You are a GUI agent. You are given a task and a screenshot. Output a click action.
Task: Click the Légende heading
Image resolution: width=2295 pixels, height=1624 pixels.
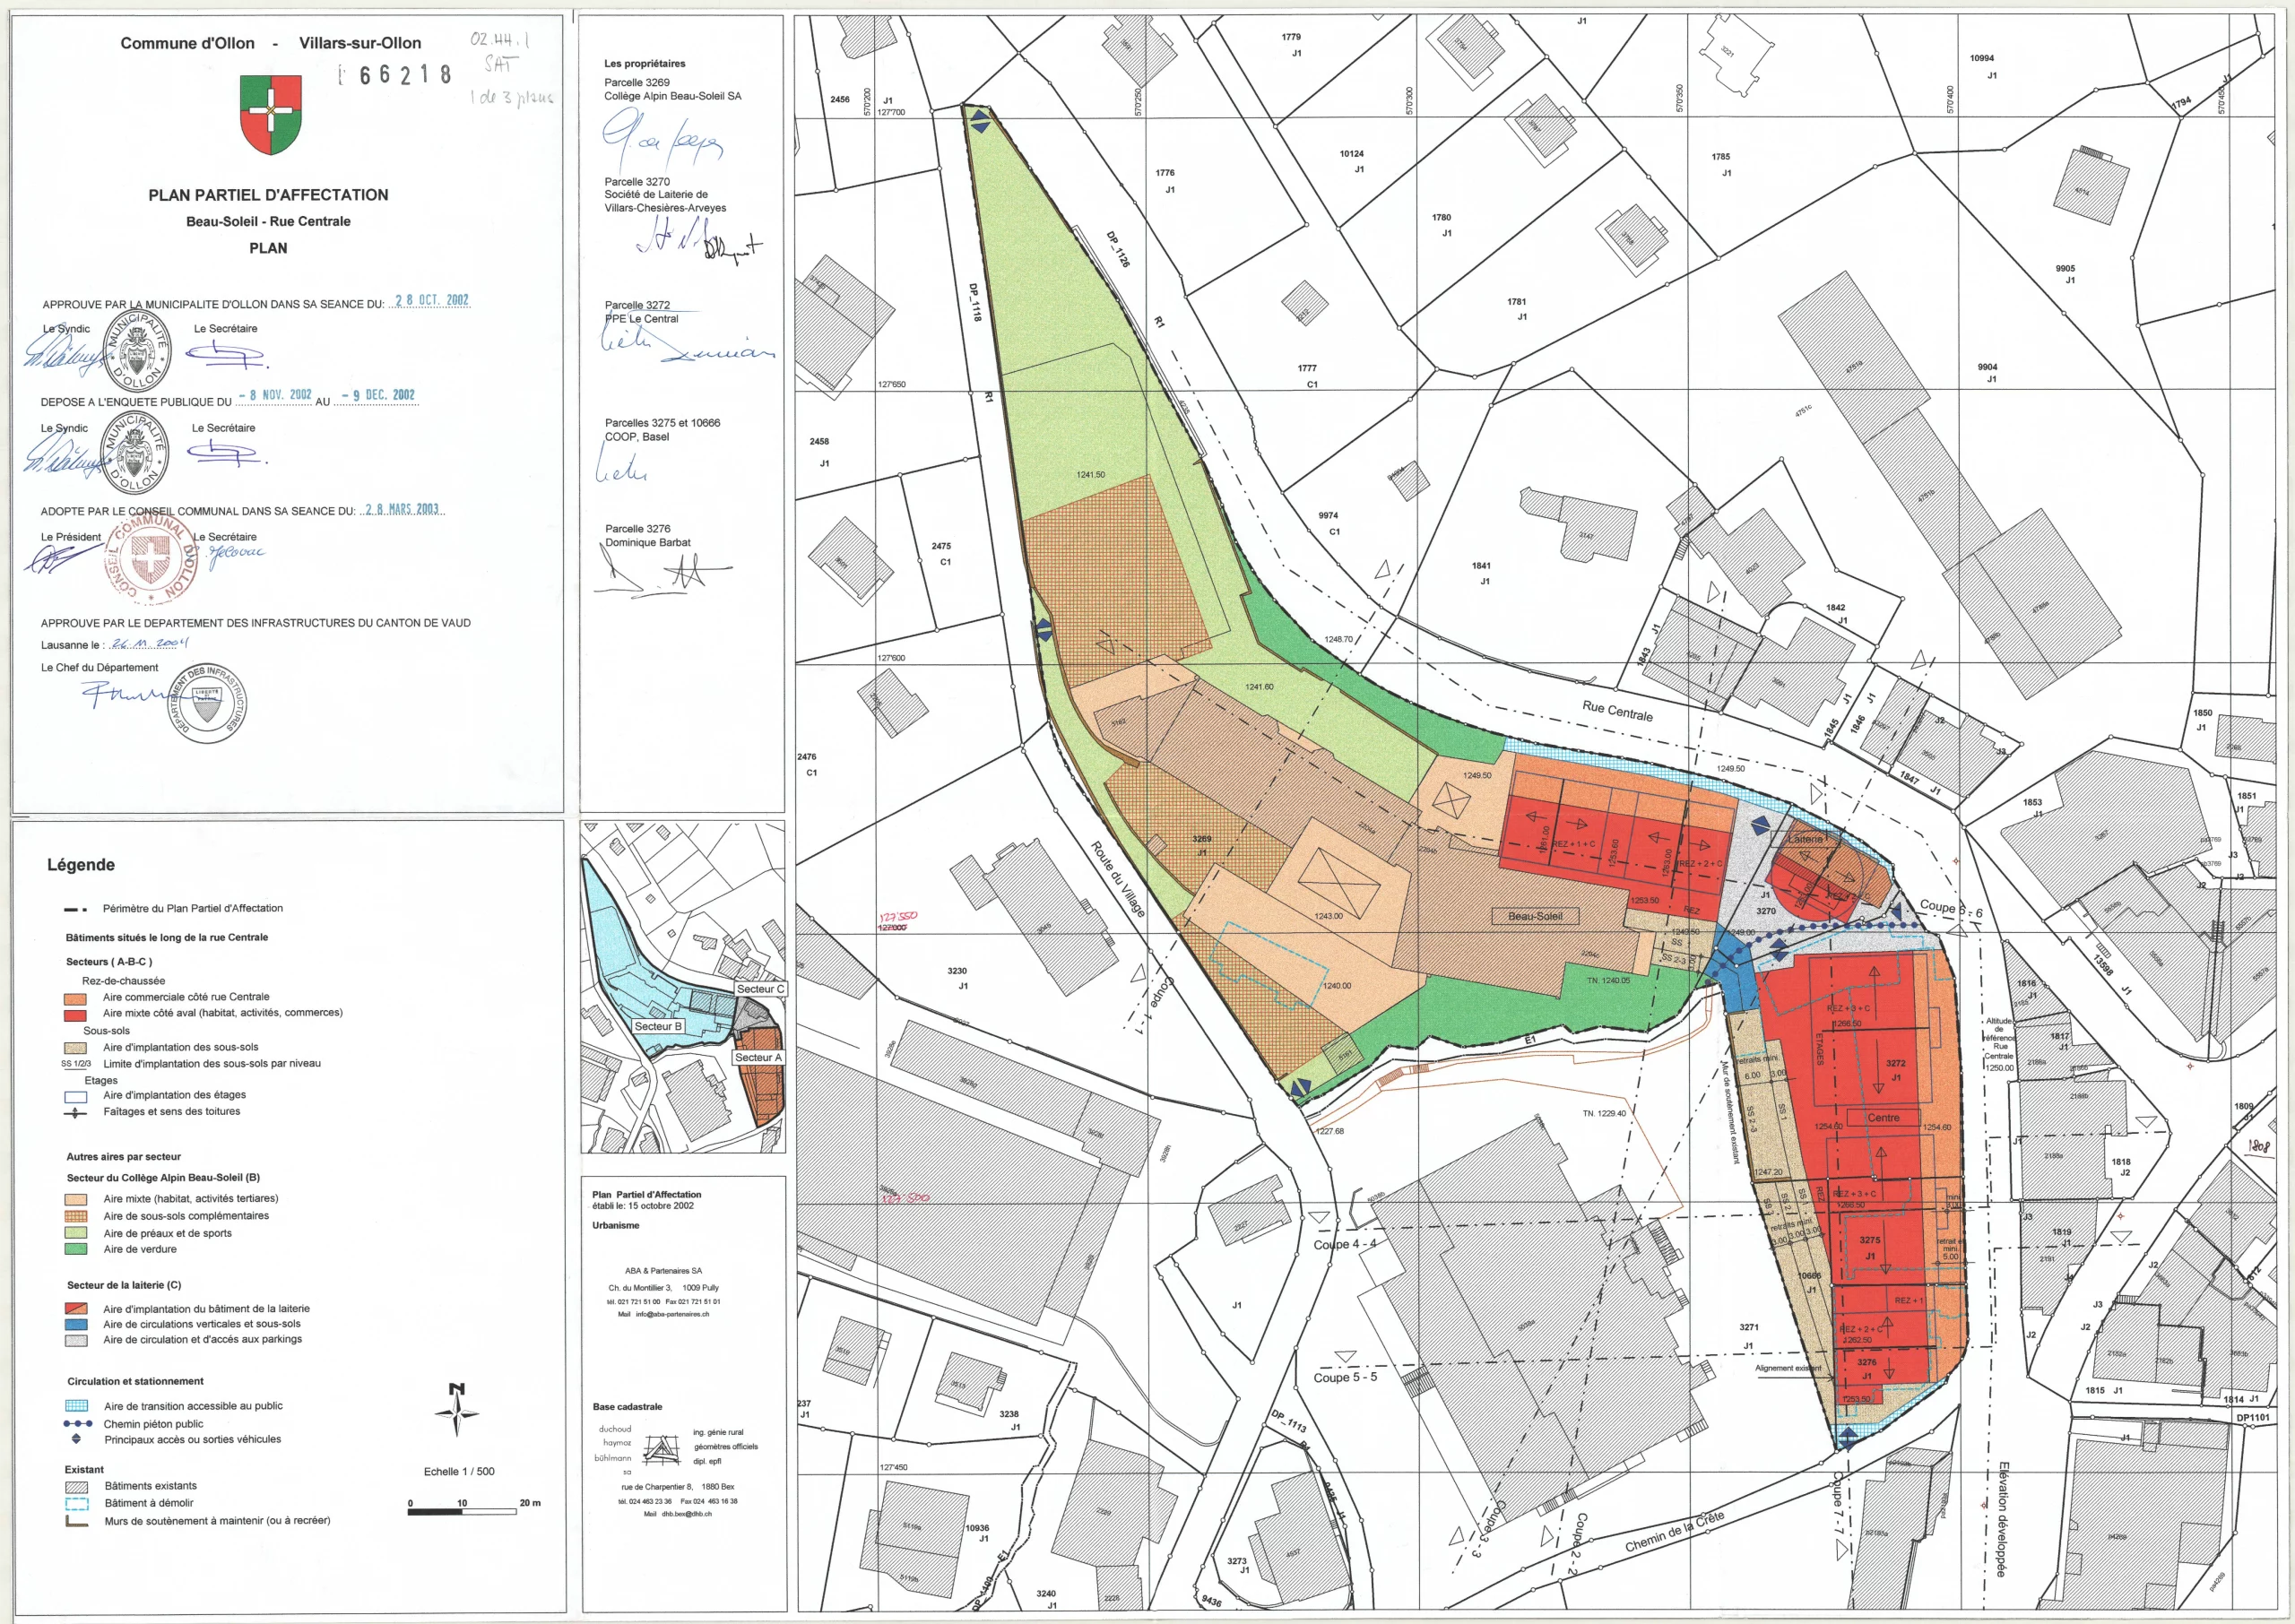[x=81, y=865]
